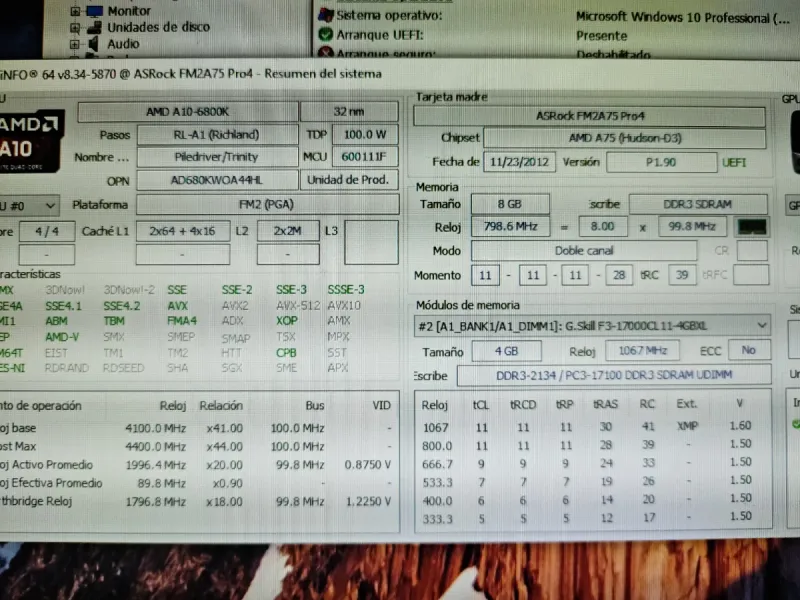The height and width of the screenshot is (600, 800).
Task: Click the green UEFI label
Action: coord(734,163)
